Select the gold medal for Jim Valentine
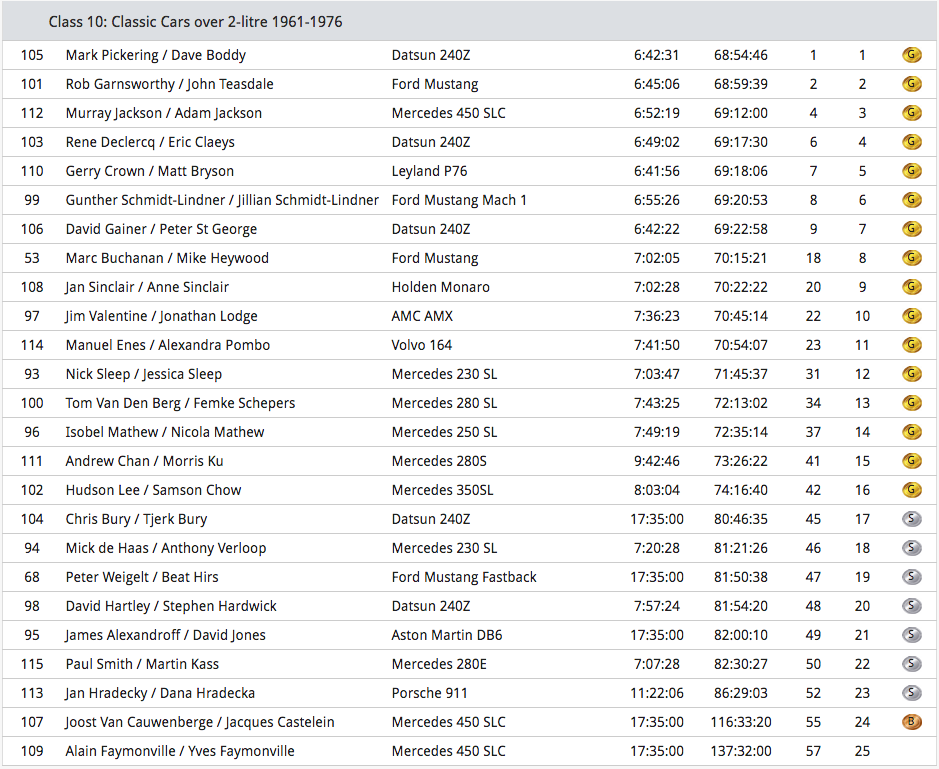The height and width of the screenshot is (769, 939). click(911, 316)
